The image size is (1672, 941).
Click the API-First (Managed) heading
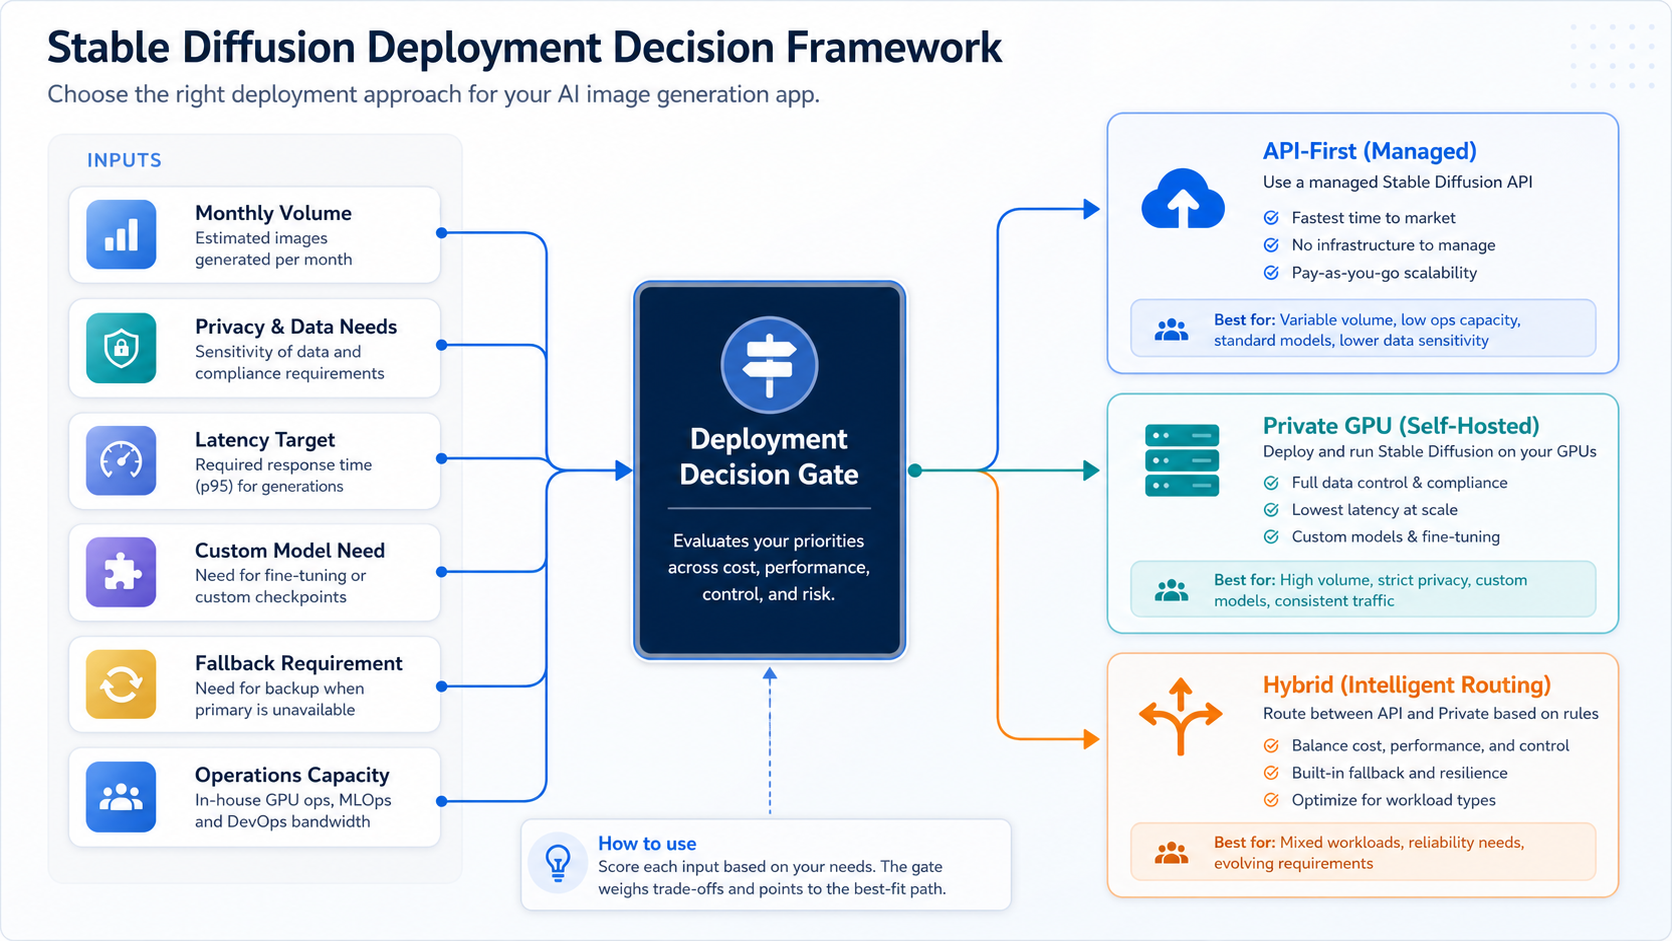click(x=1370, y=151)
